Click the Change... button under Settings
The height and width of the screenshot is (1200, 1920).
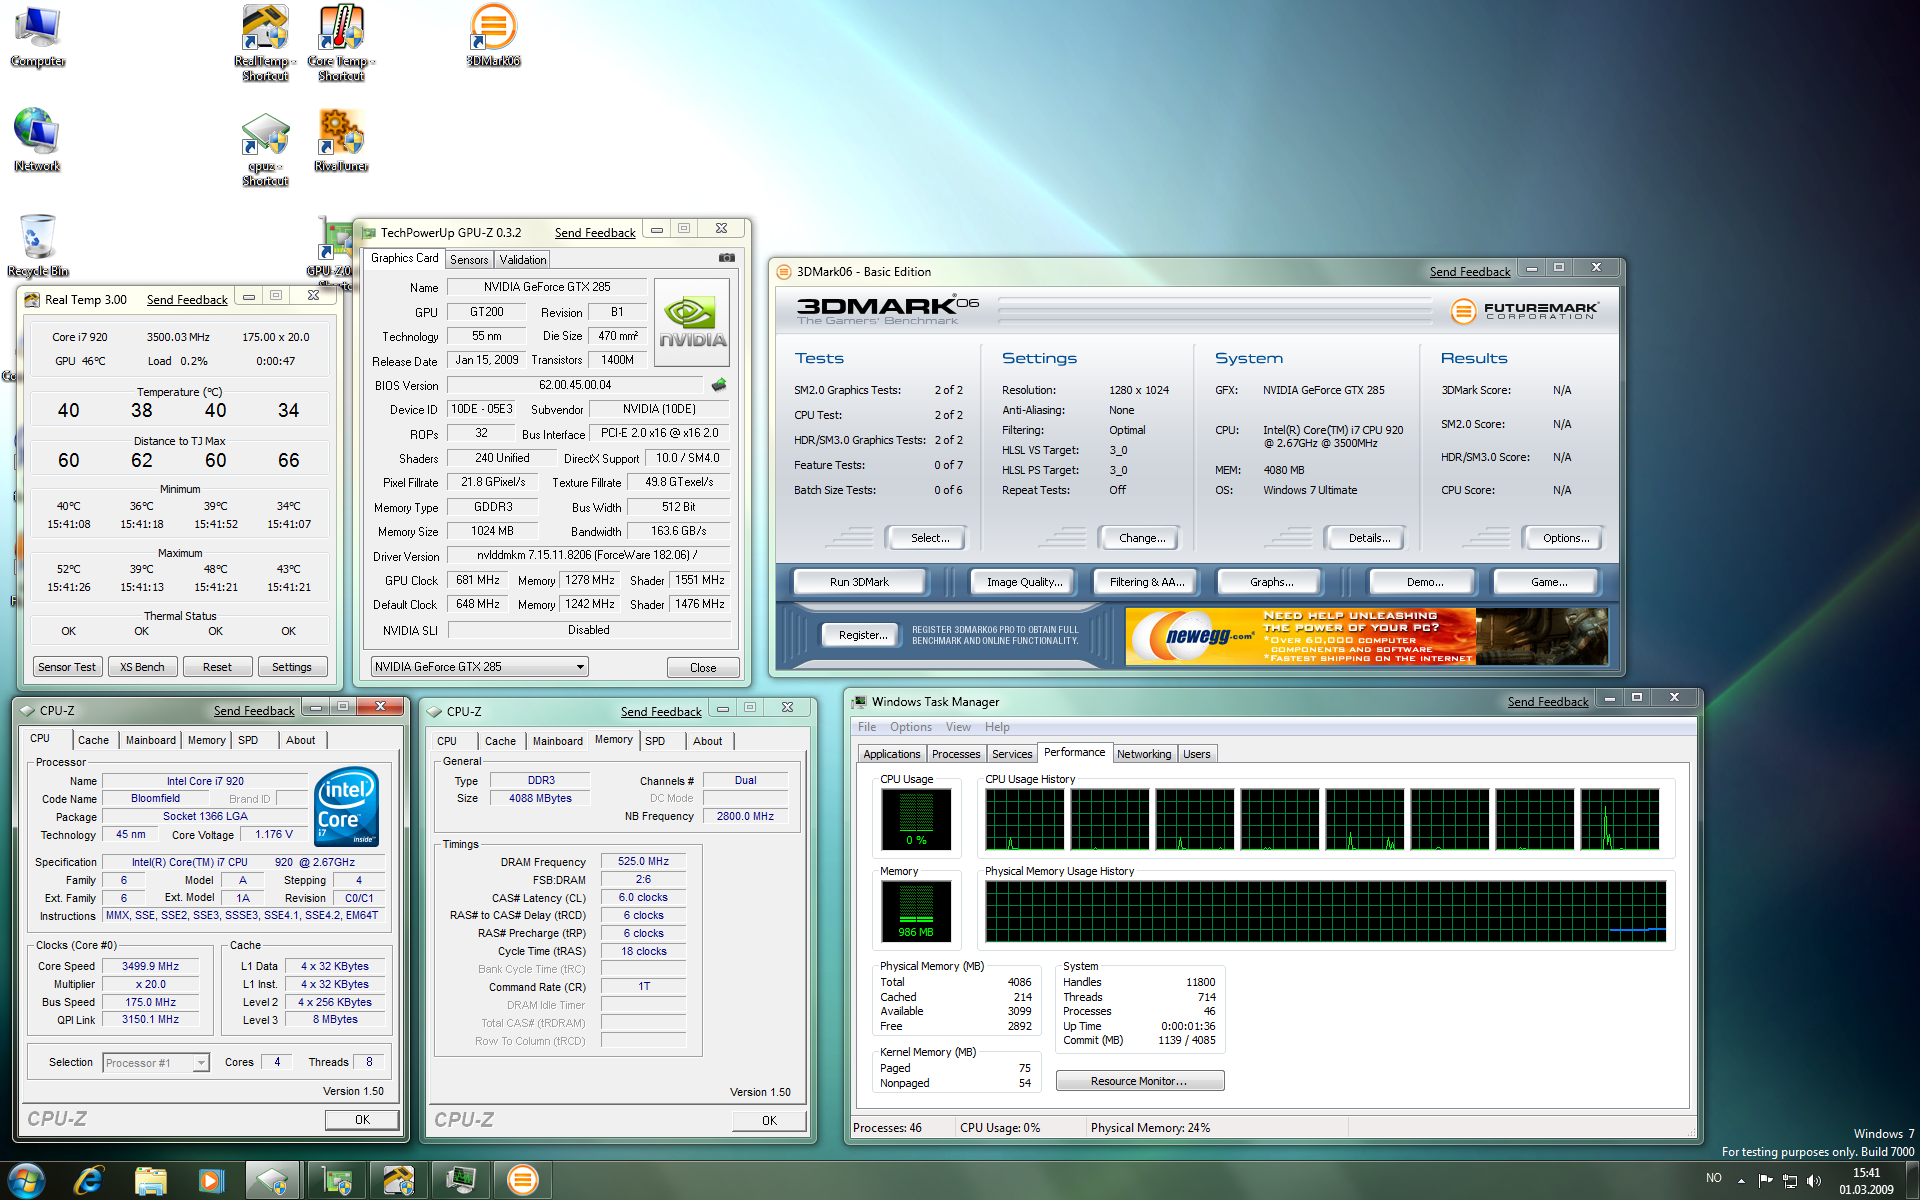click(1142, 538)
